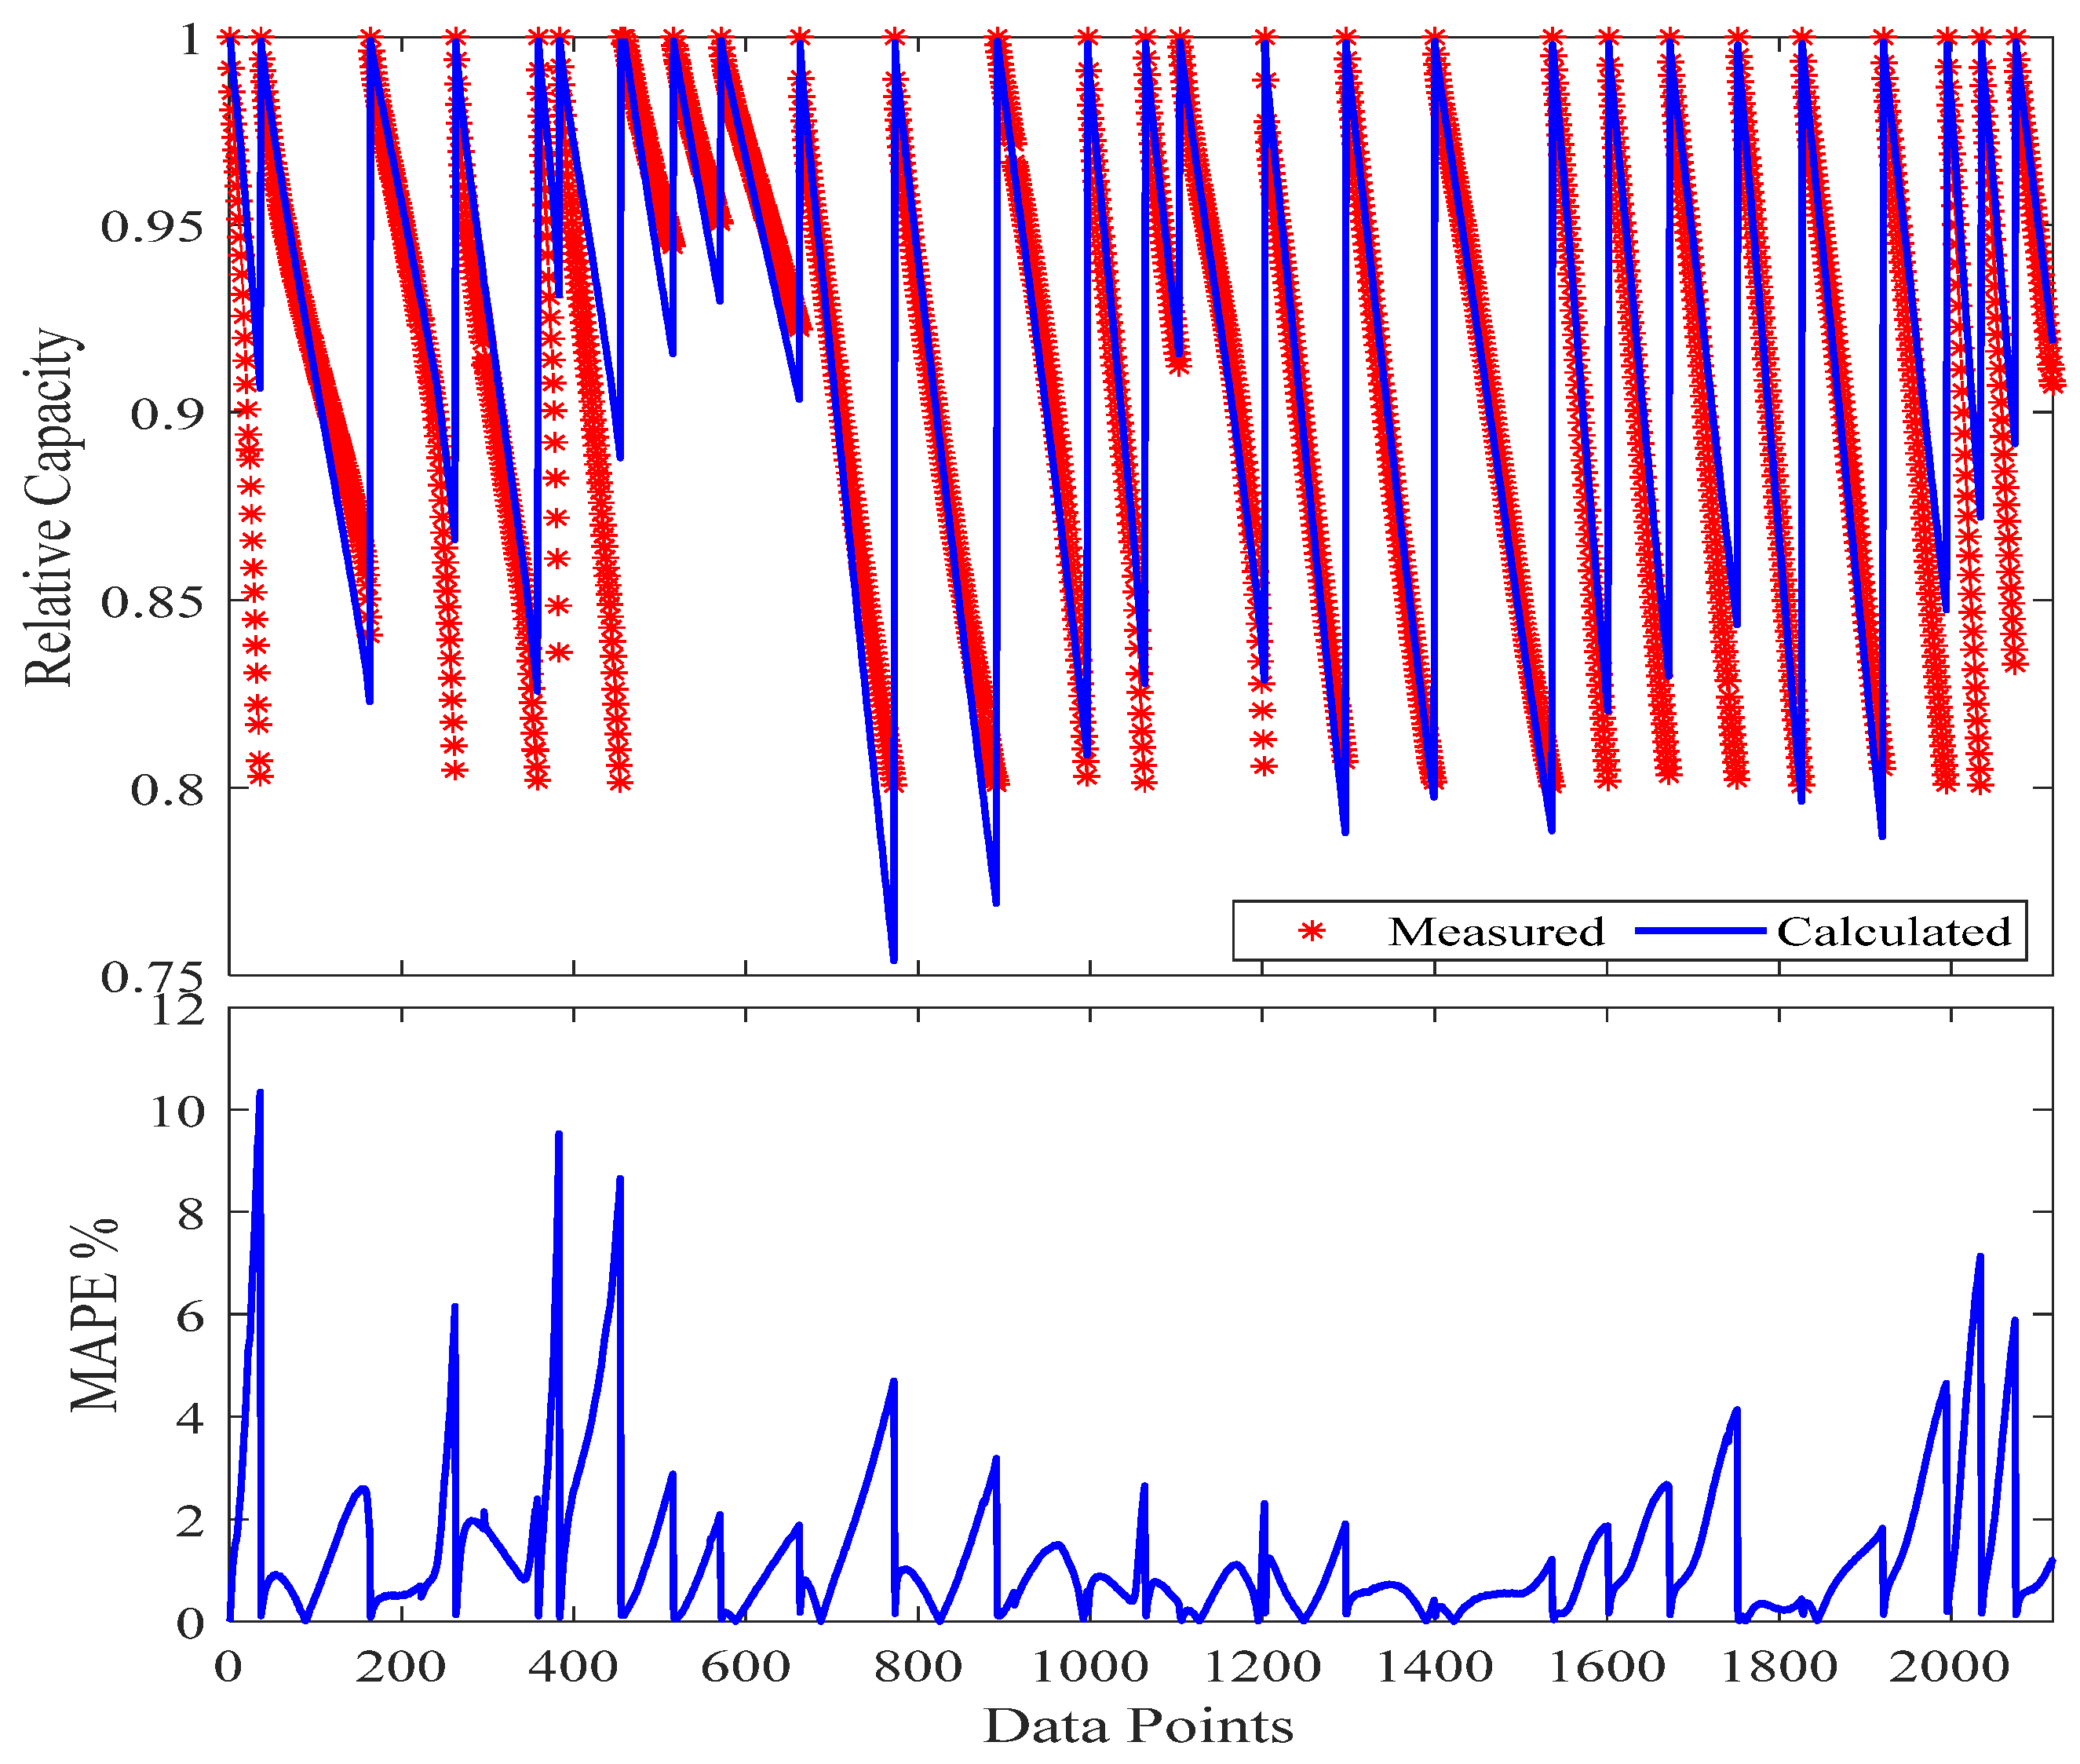This screenshot has width=2080, height=1764.
Task: Click the blue line sample in legend
Action: (1699, 932)
